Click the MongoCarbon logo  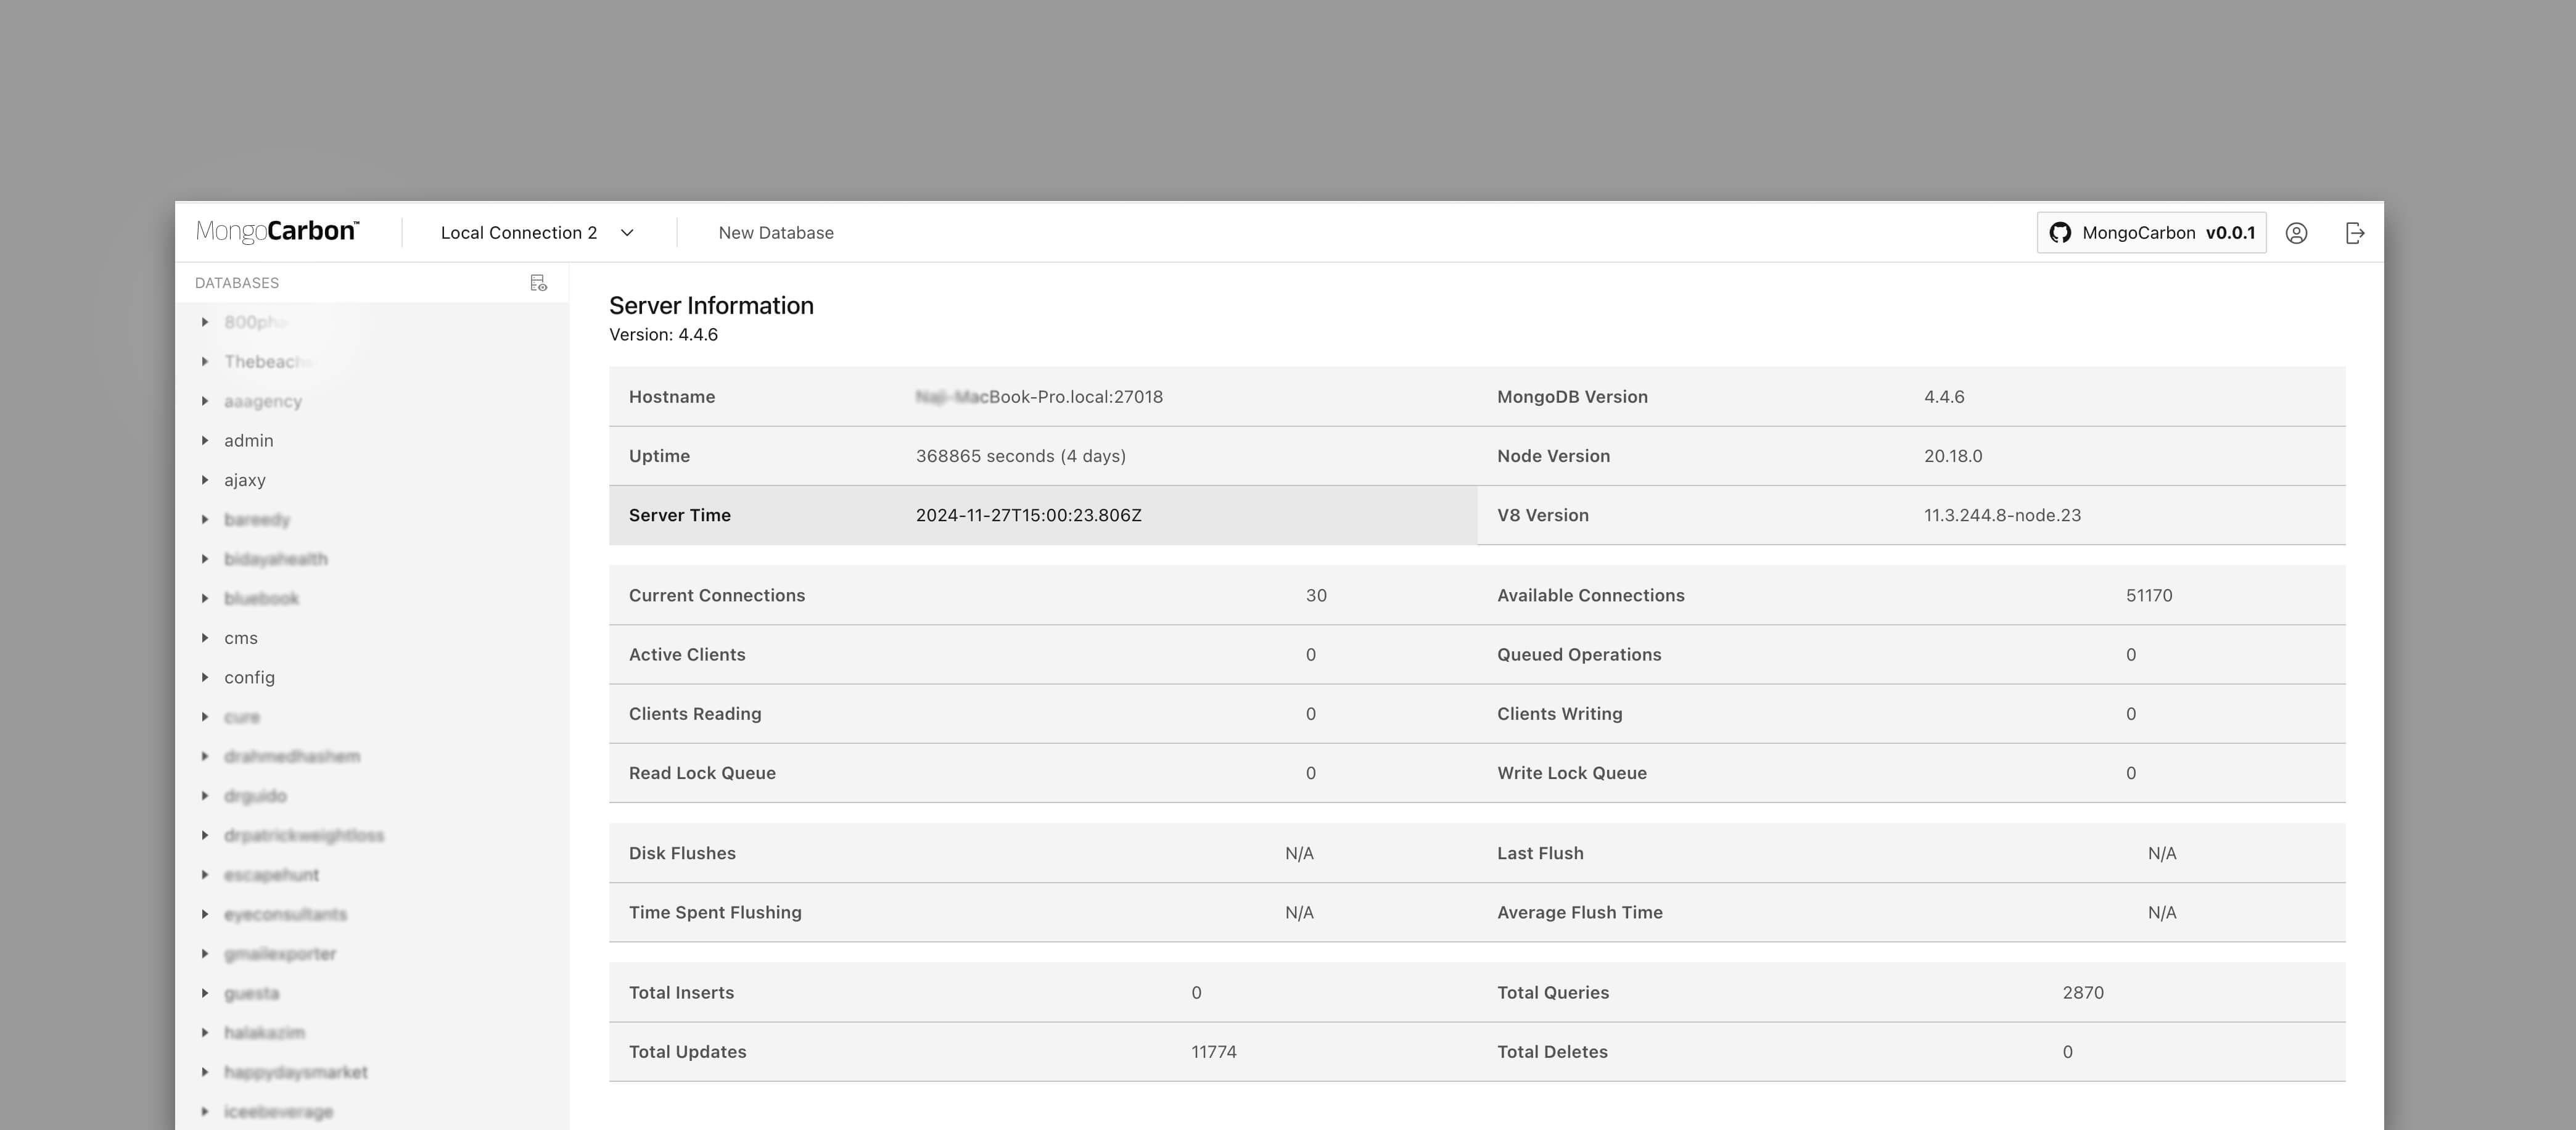277,232
